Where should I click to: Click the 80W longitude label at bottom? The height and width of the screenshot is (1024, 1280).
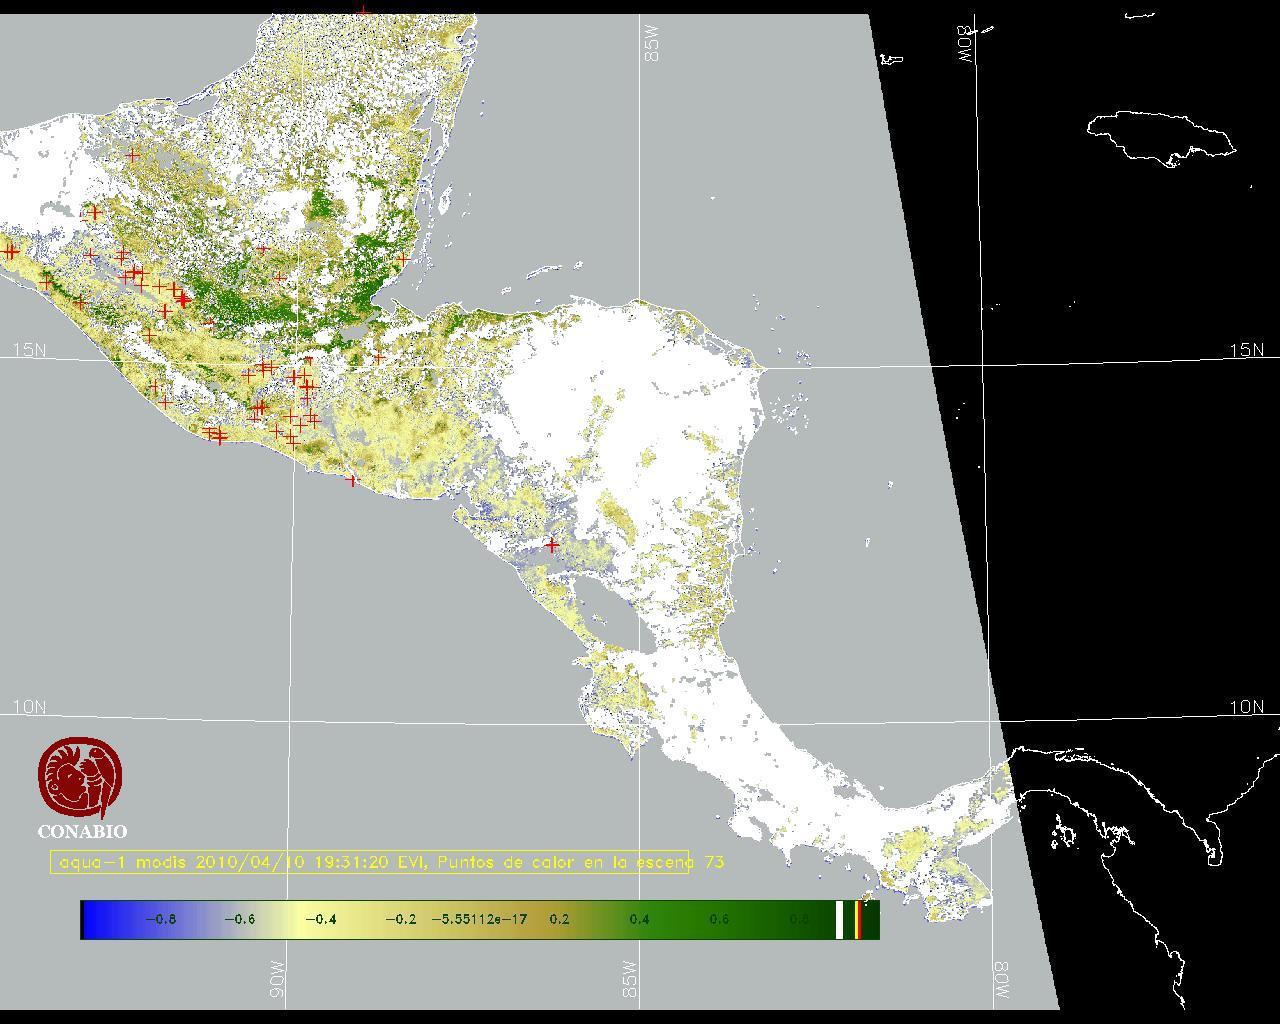(1002, 979)
